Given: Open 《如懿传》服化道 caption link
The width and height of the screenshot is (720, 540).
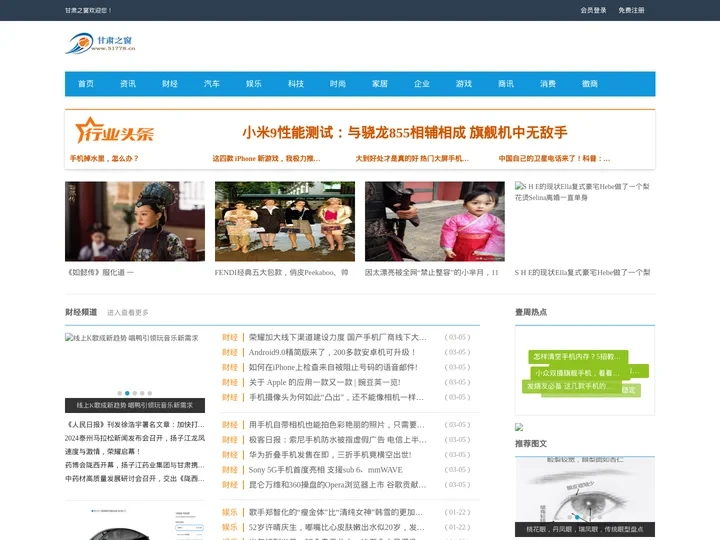Looking at the screenshot, I should 101,272.
